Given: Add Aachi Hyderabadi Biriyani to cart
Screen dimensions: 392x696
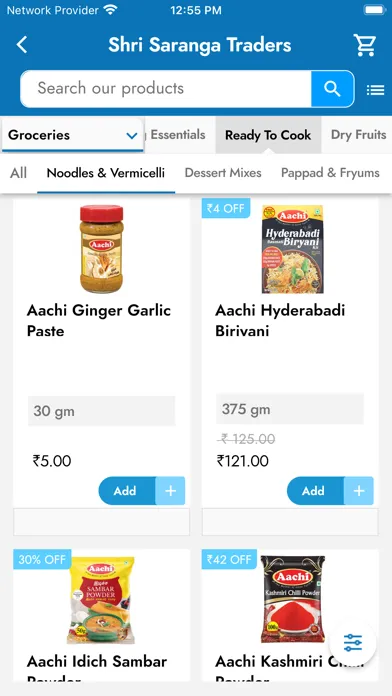Looking at the screenshot, I should tap(315, 490).
